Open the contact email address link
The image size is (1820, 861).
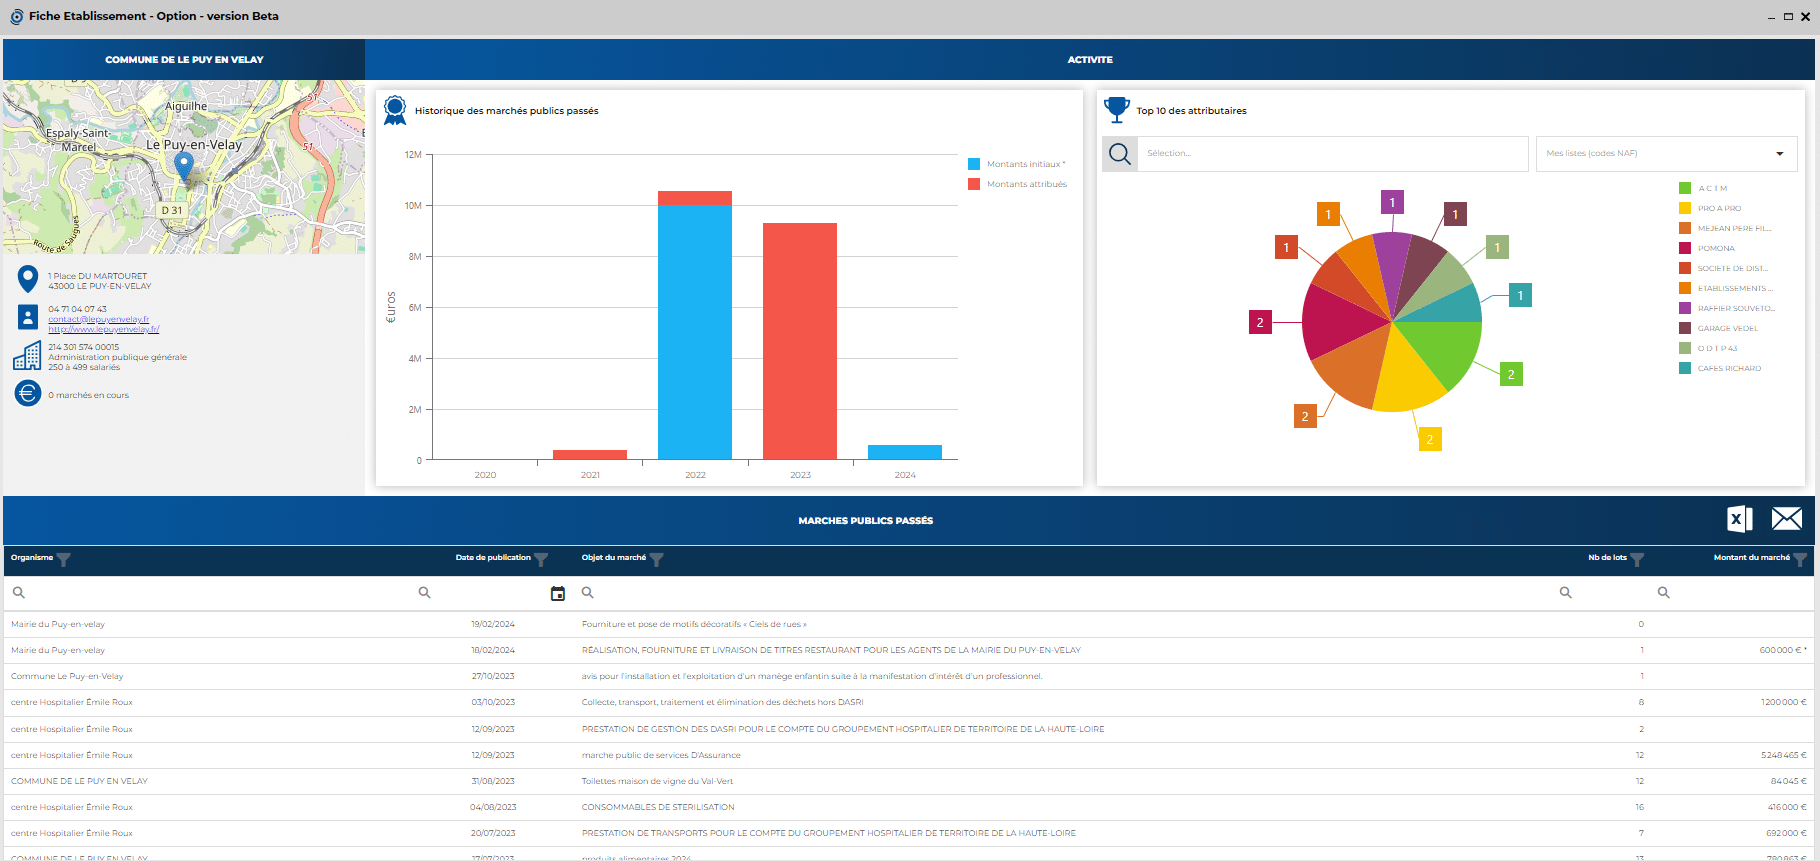99,319
